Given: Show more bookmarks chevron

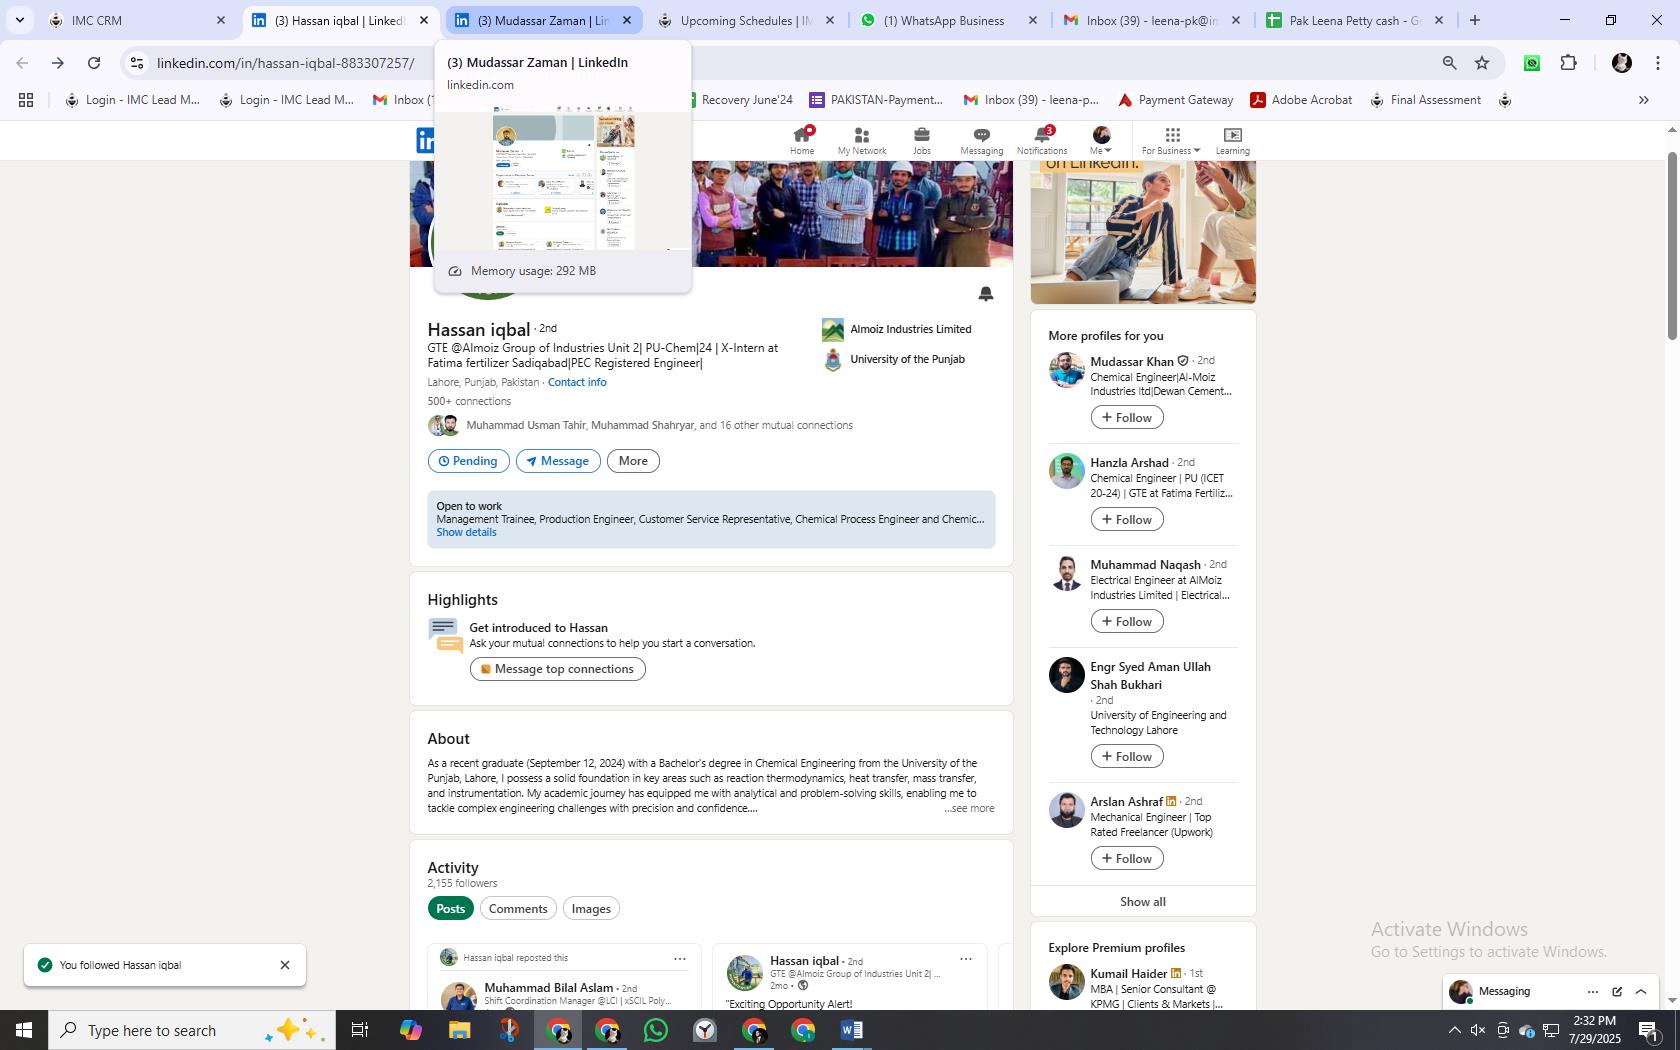Looking at the screenshot, I should [1643, 100].
